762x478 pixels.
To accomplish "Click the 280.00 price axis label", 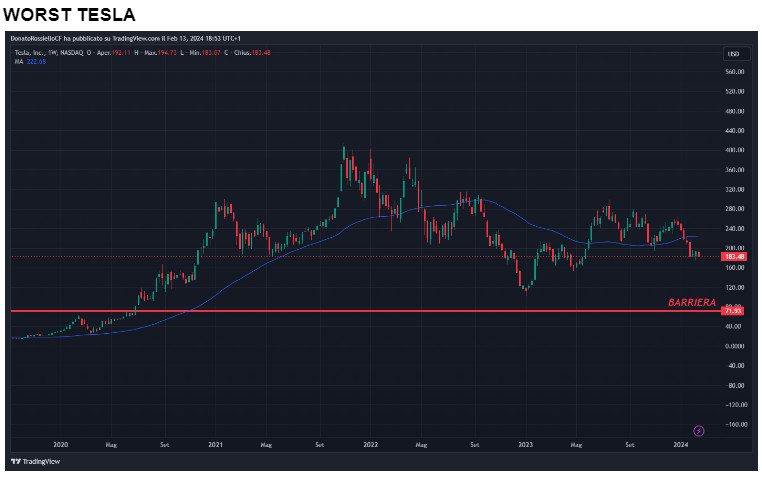I will click(x=734, y=209).
